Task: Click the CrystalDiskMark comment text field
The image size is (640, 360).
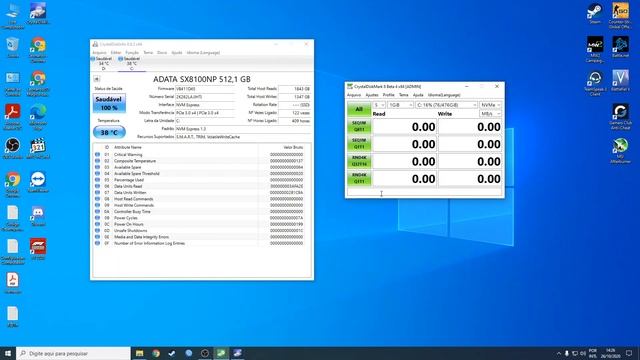Action: point(424,193)
